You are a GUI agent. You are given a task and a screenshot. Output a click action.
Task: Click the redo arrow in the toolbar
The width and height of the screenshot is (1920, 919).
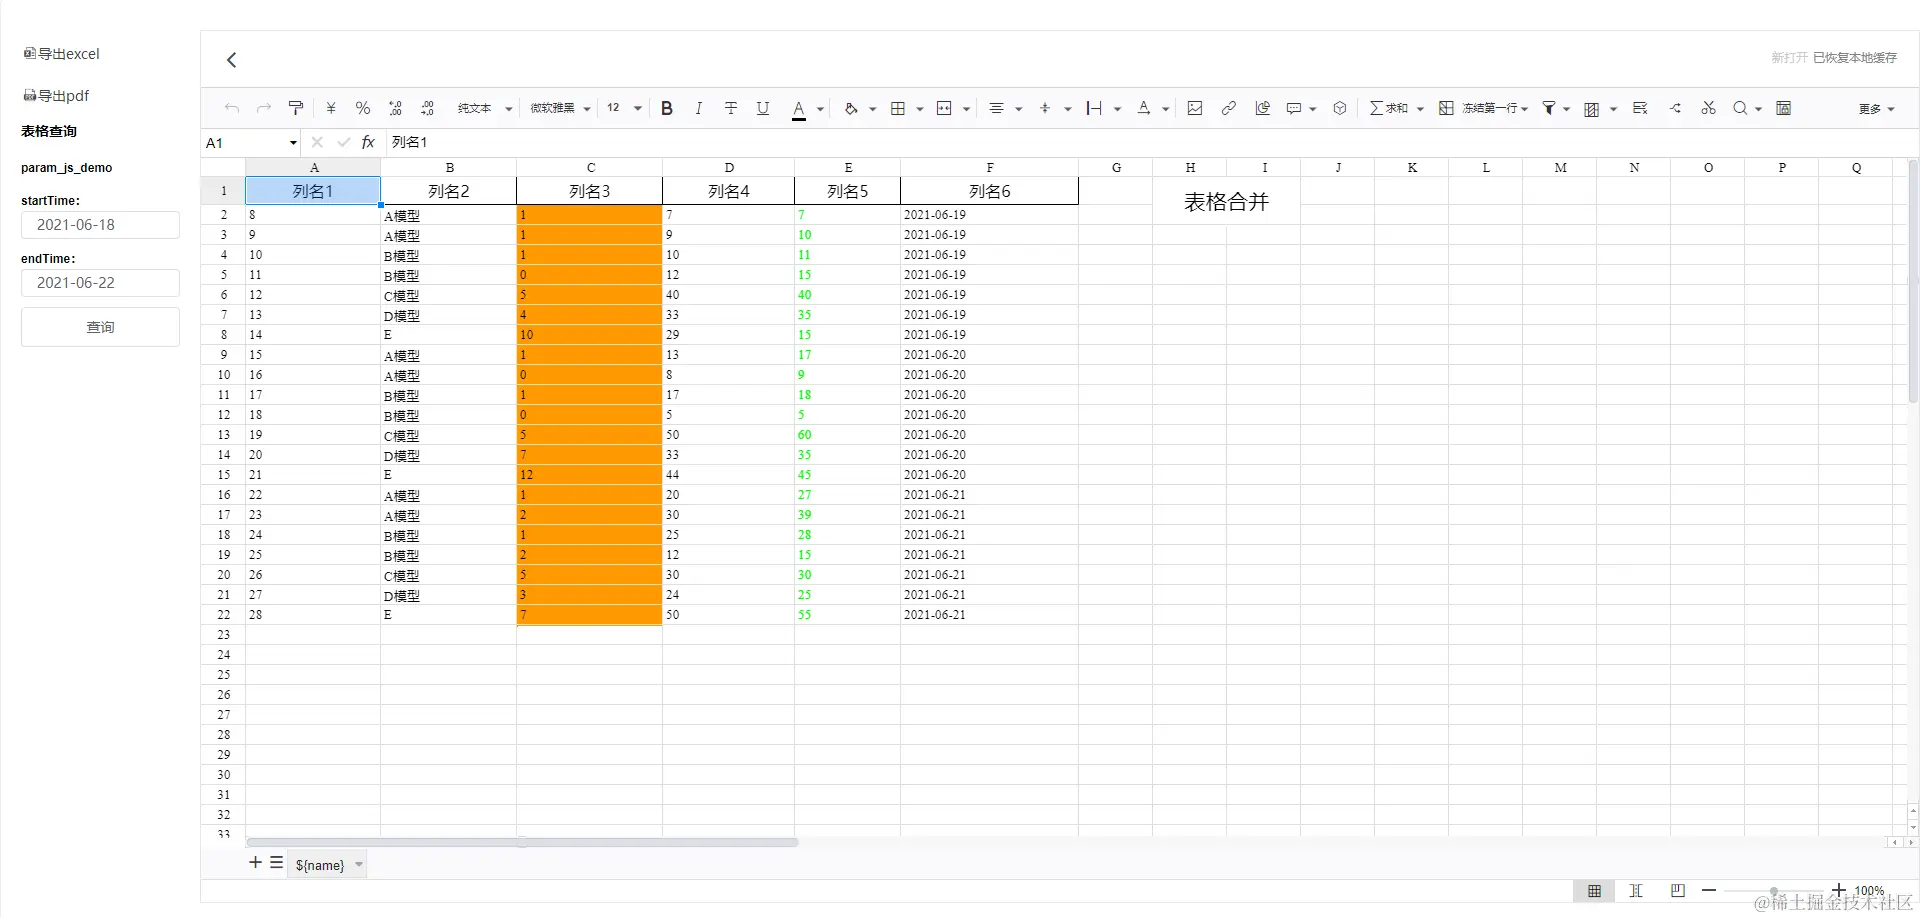264,108
